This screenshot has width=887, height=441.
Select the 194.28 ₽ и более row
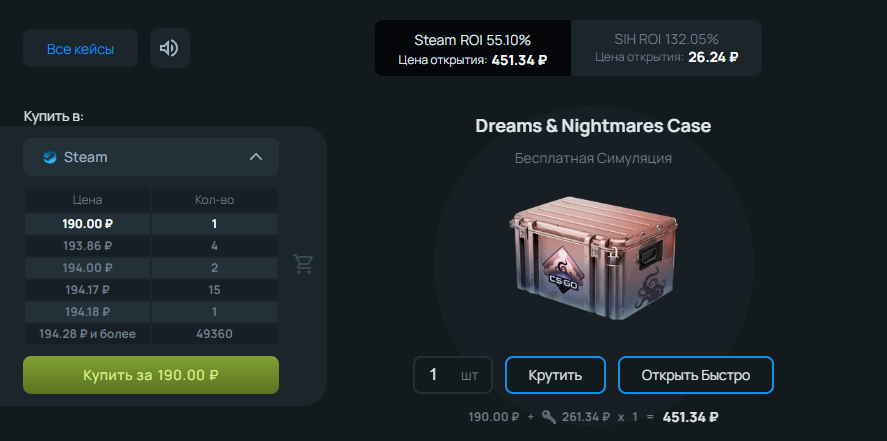pos(151,334)
